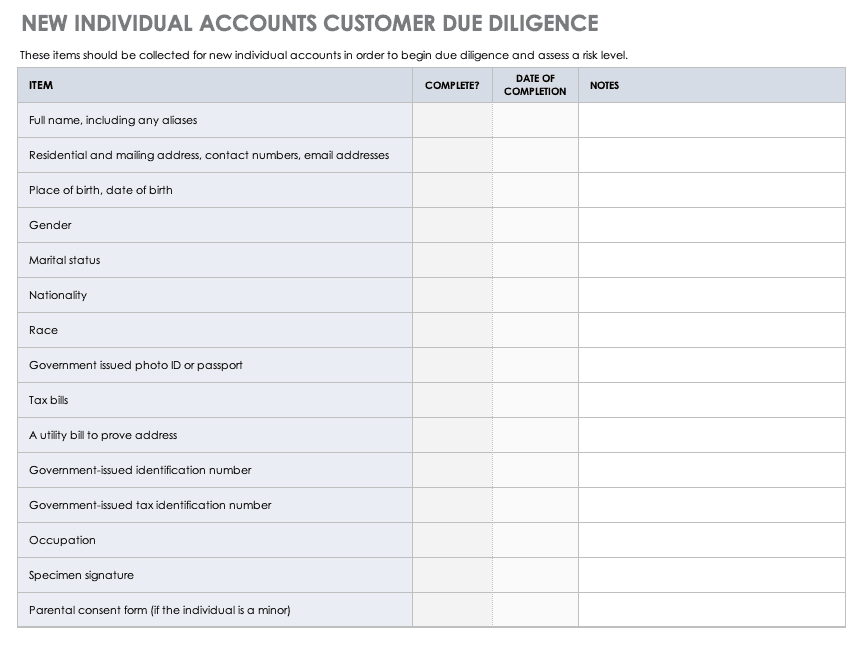Click the Notes cell for Full name row

[712, 120]
